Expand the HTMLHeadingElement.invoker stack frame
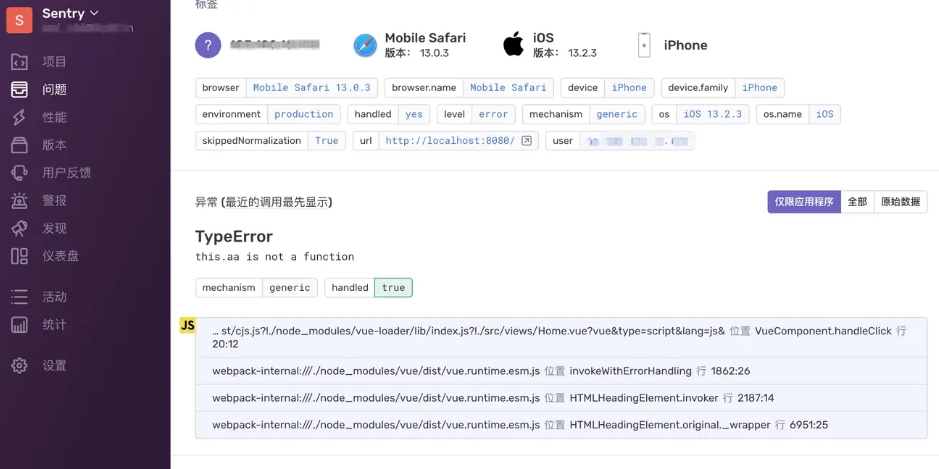The height and width of the screenshot is (469, 939). pyautogui.click(x=561, y=398)
